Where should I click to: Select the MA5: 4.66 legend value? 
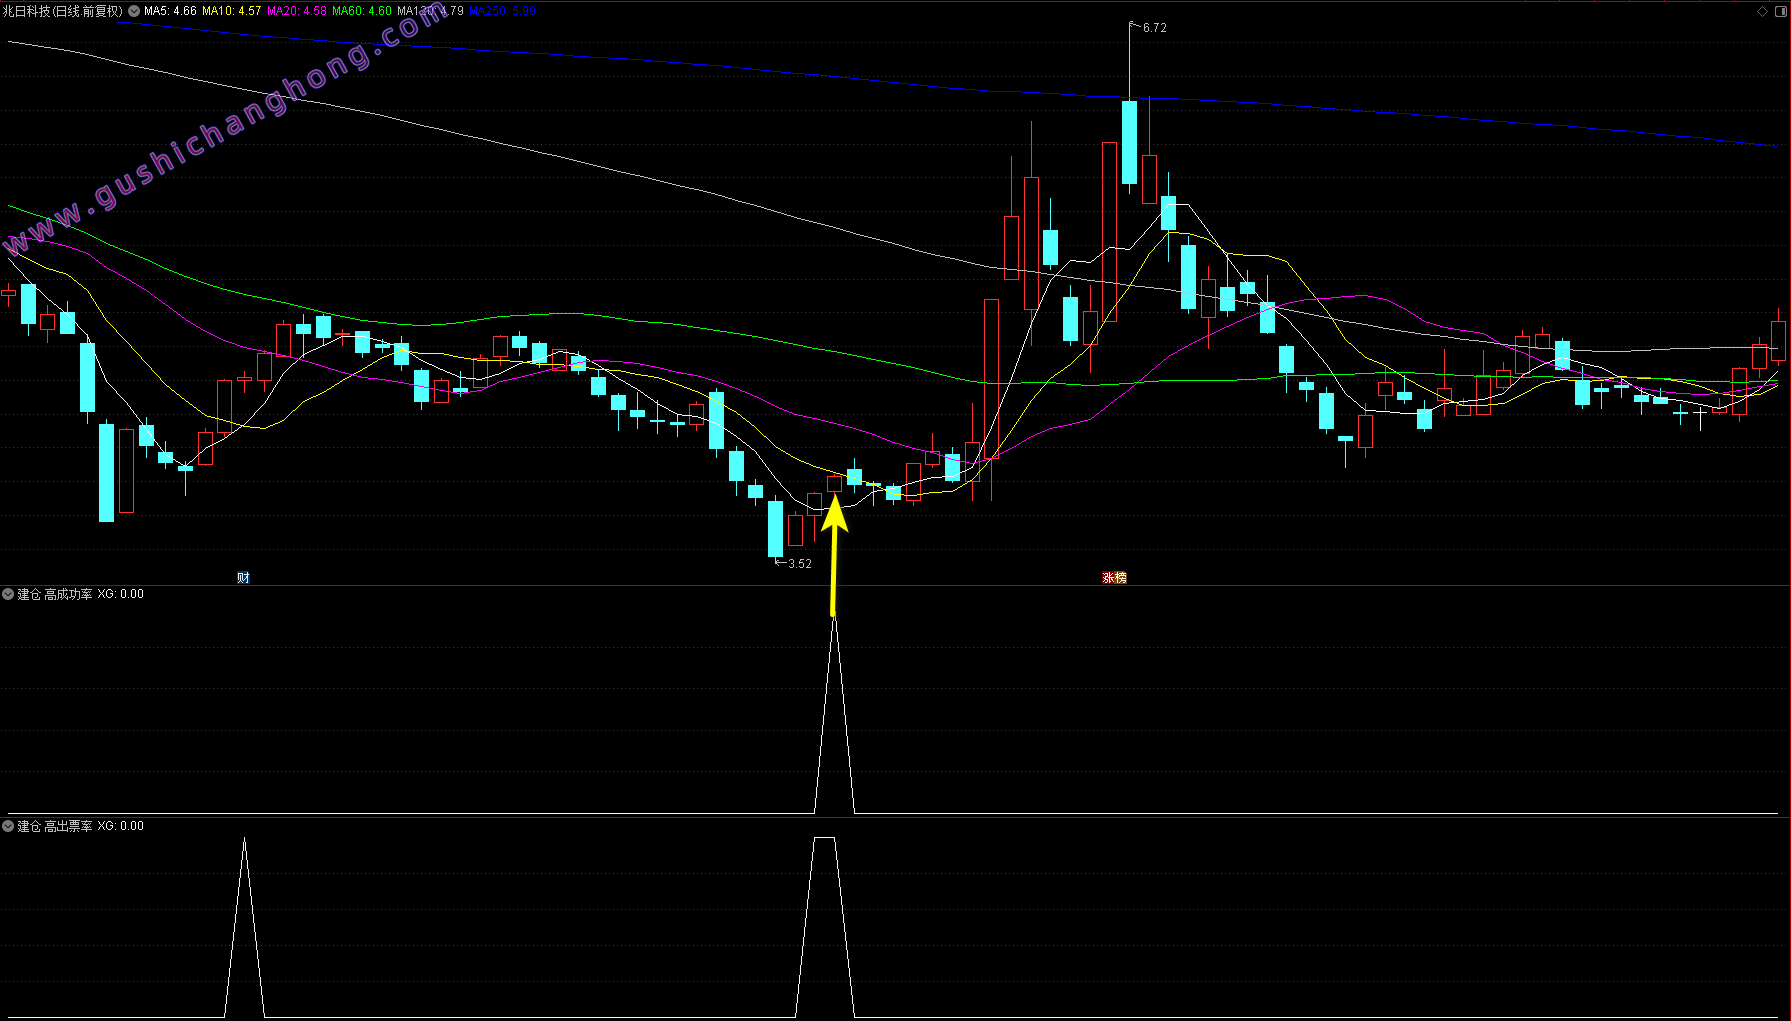[x=170, y=11]
